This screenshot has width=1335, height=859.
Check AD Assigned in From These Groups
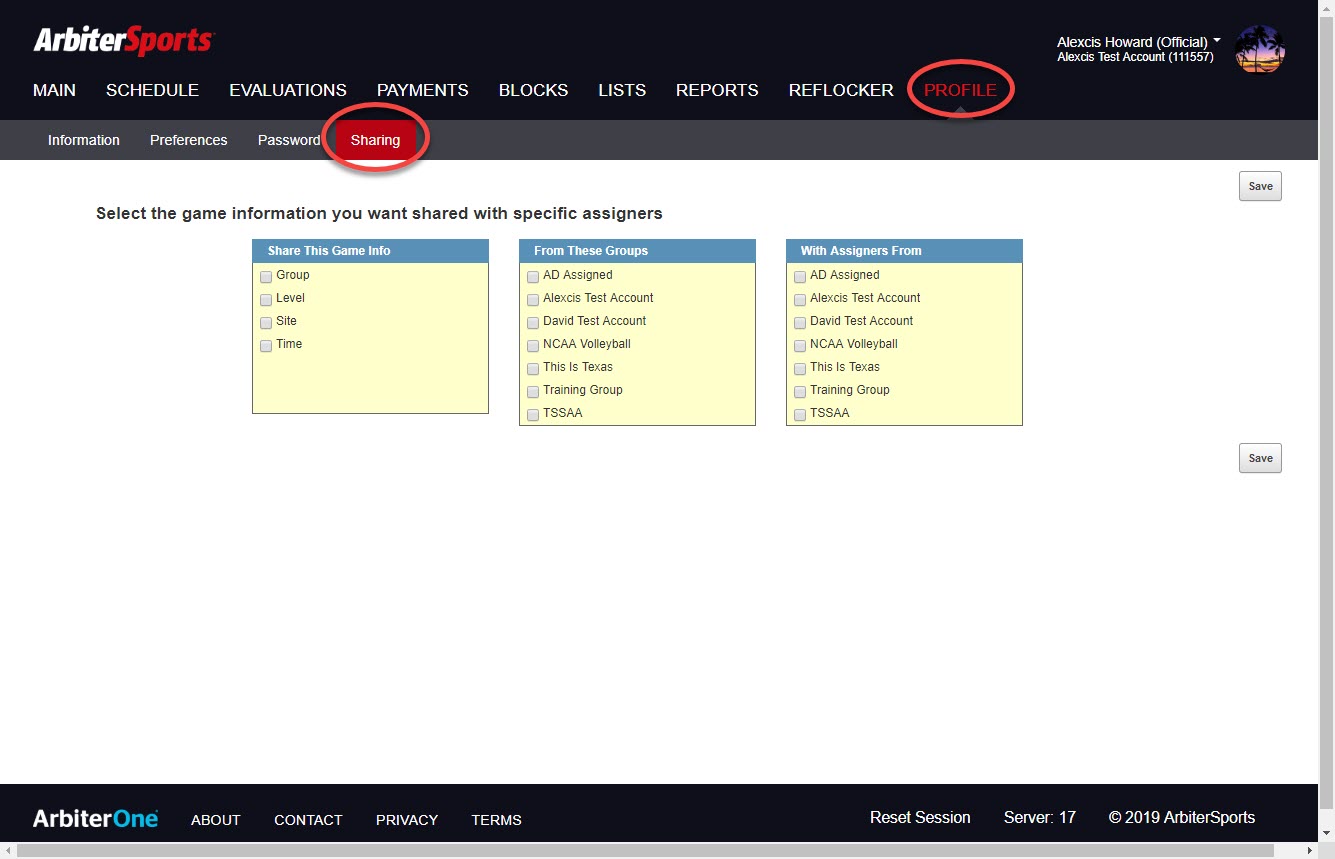point(533,277)
